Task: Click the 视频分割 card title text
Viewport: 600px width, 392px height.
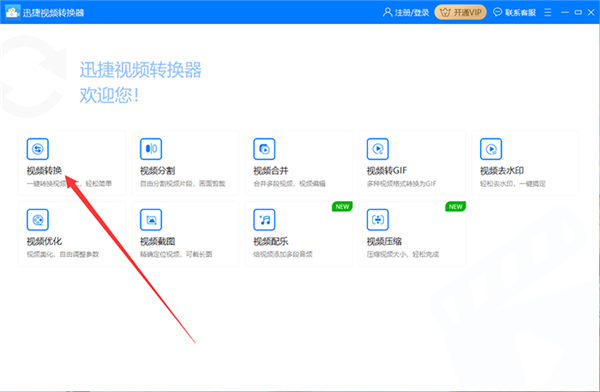Action: [157, 170]
